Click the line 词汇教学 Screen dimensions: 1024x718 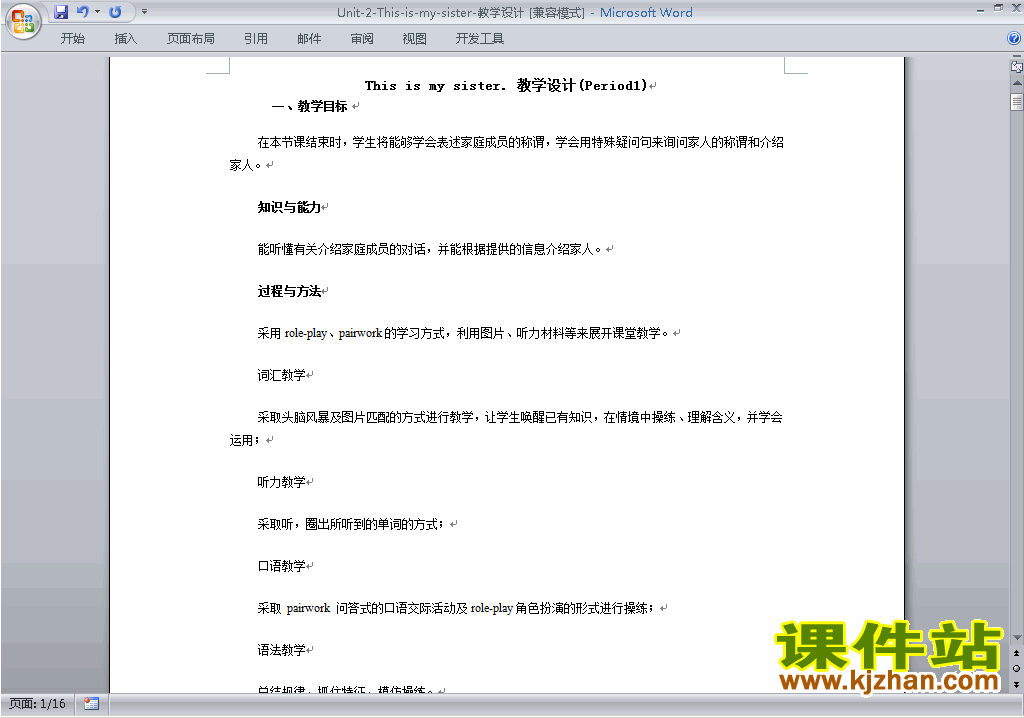pos(281,375)
